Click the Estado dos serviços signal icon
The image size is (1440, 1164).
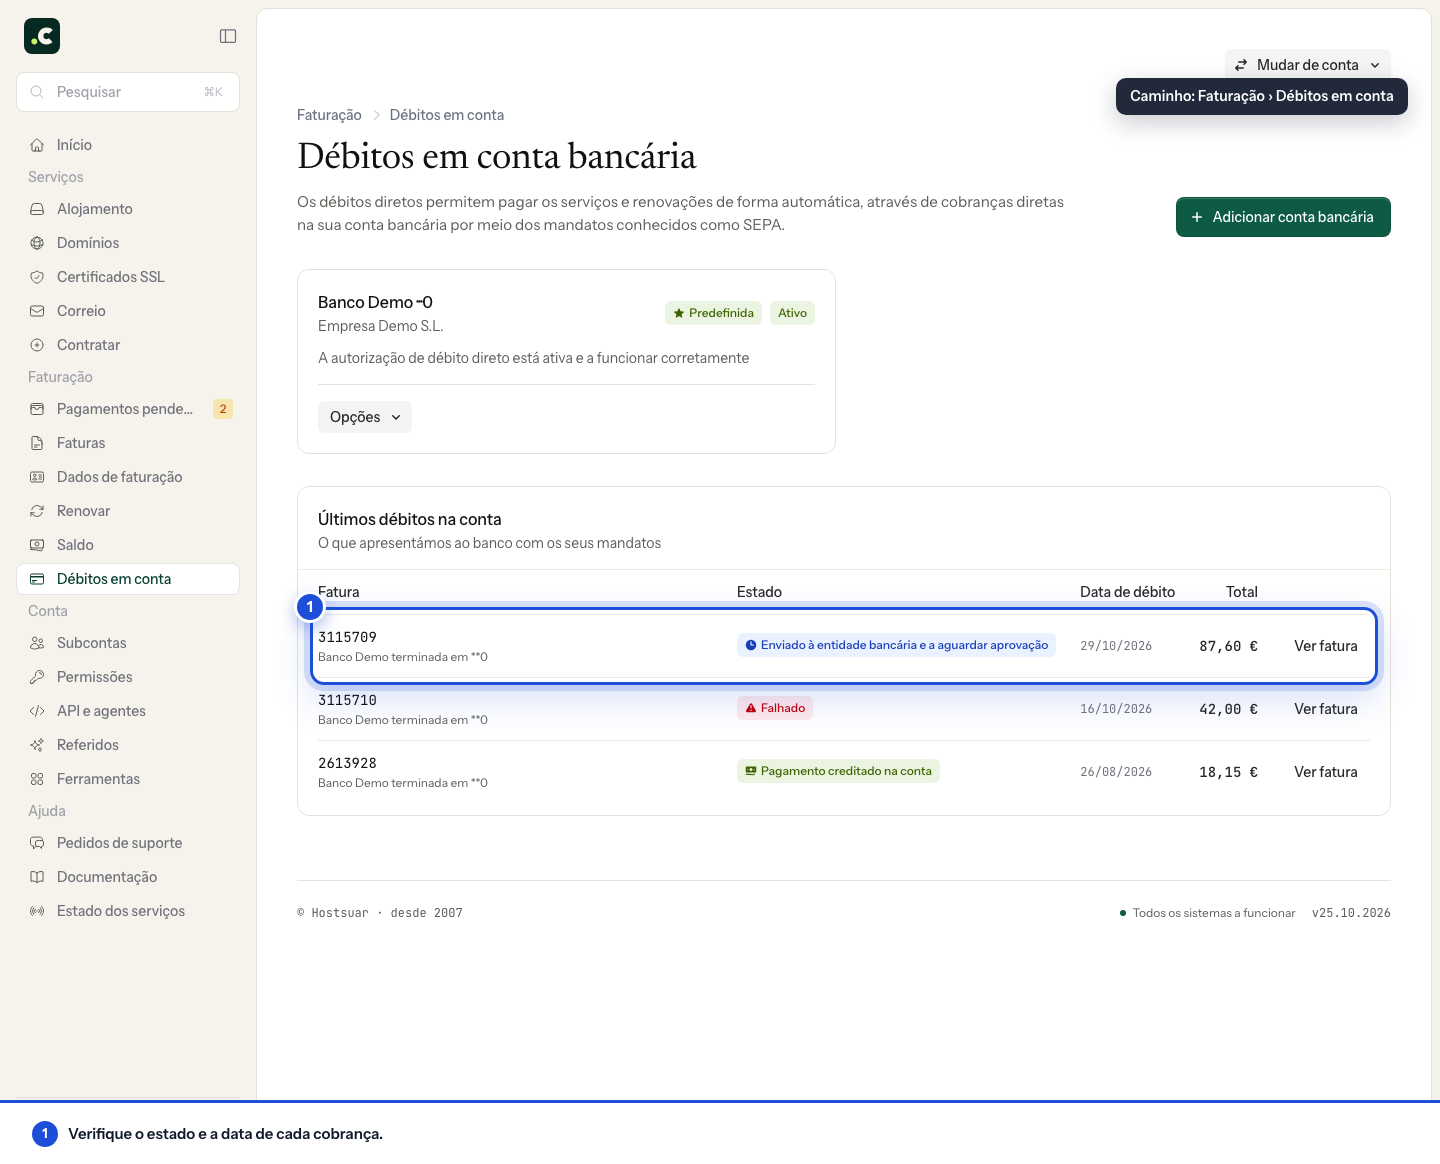tap(37, 911)
